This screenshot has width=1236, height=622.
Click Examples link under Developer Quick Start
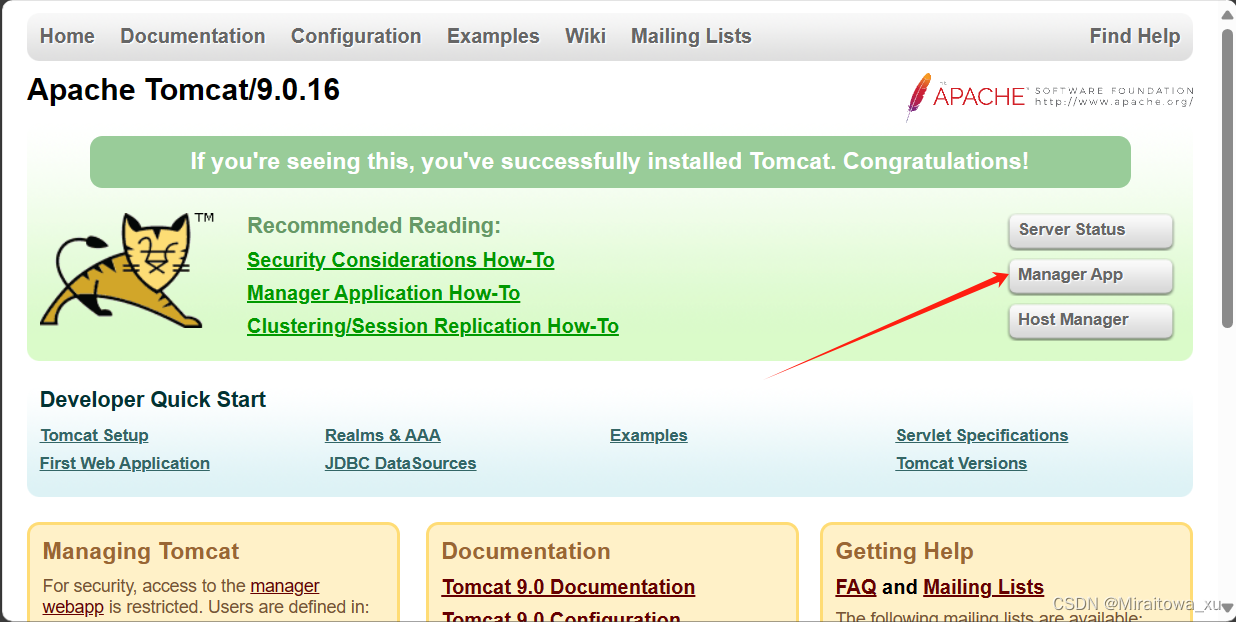click(x=649, y=435)
